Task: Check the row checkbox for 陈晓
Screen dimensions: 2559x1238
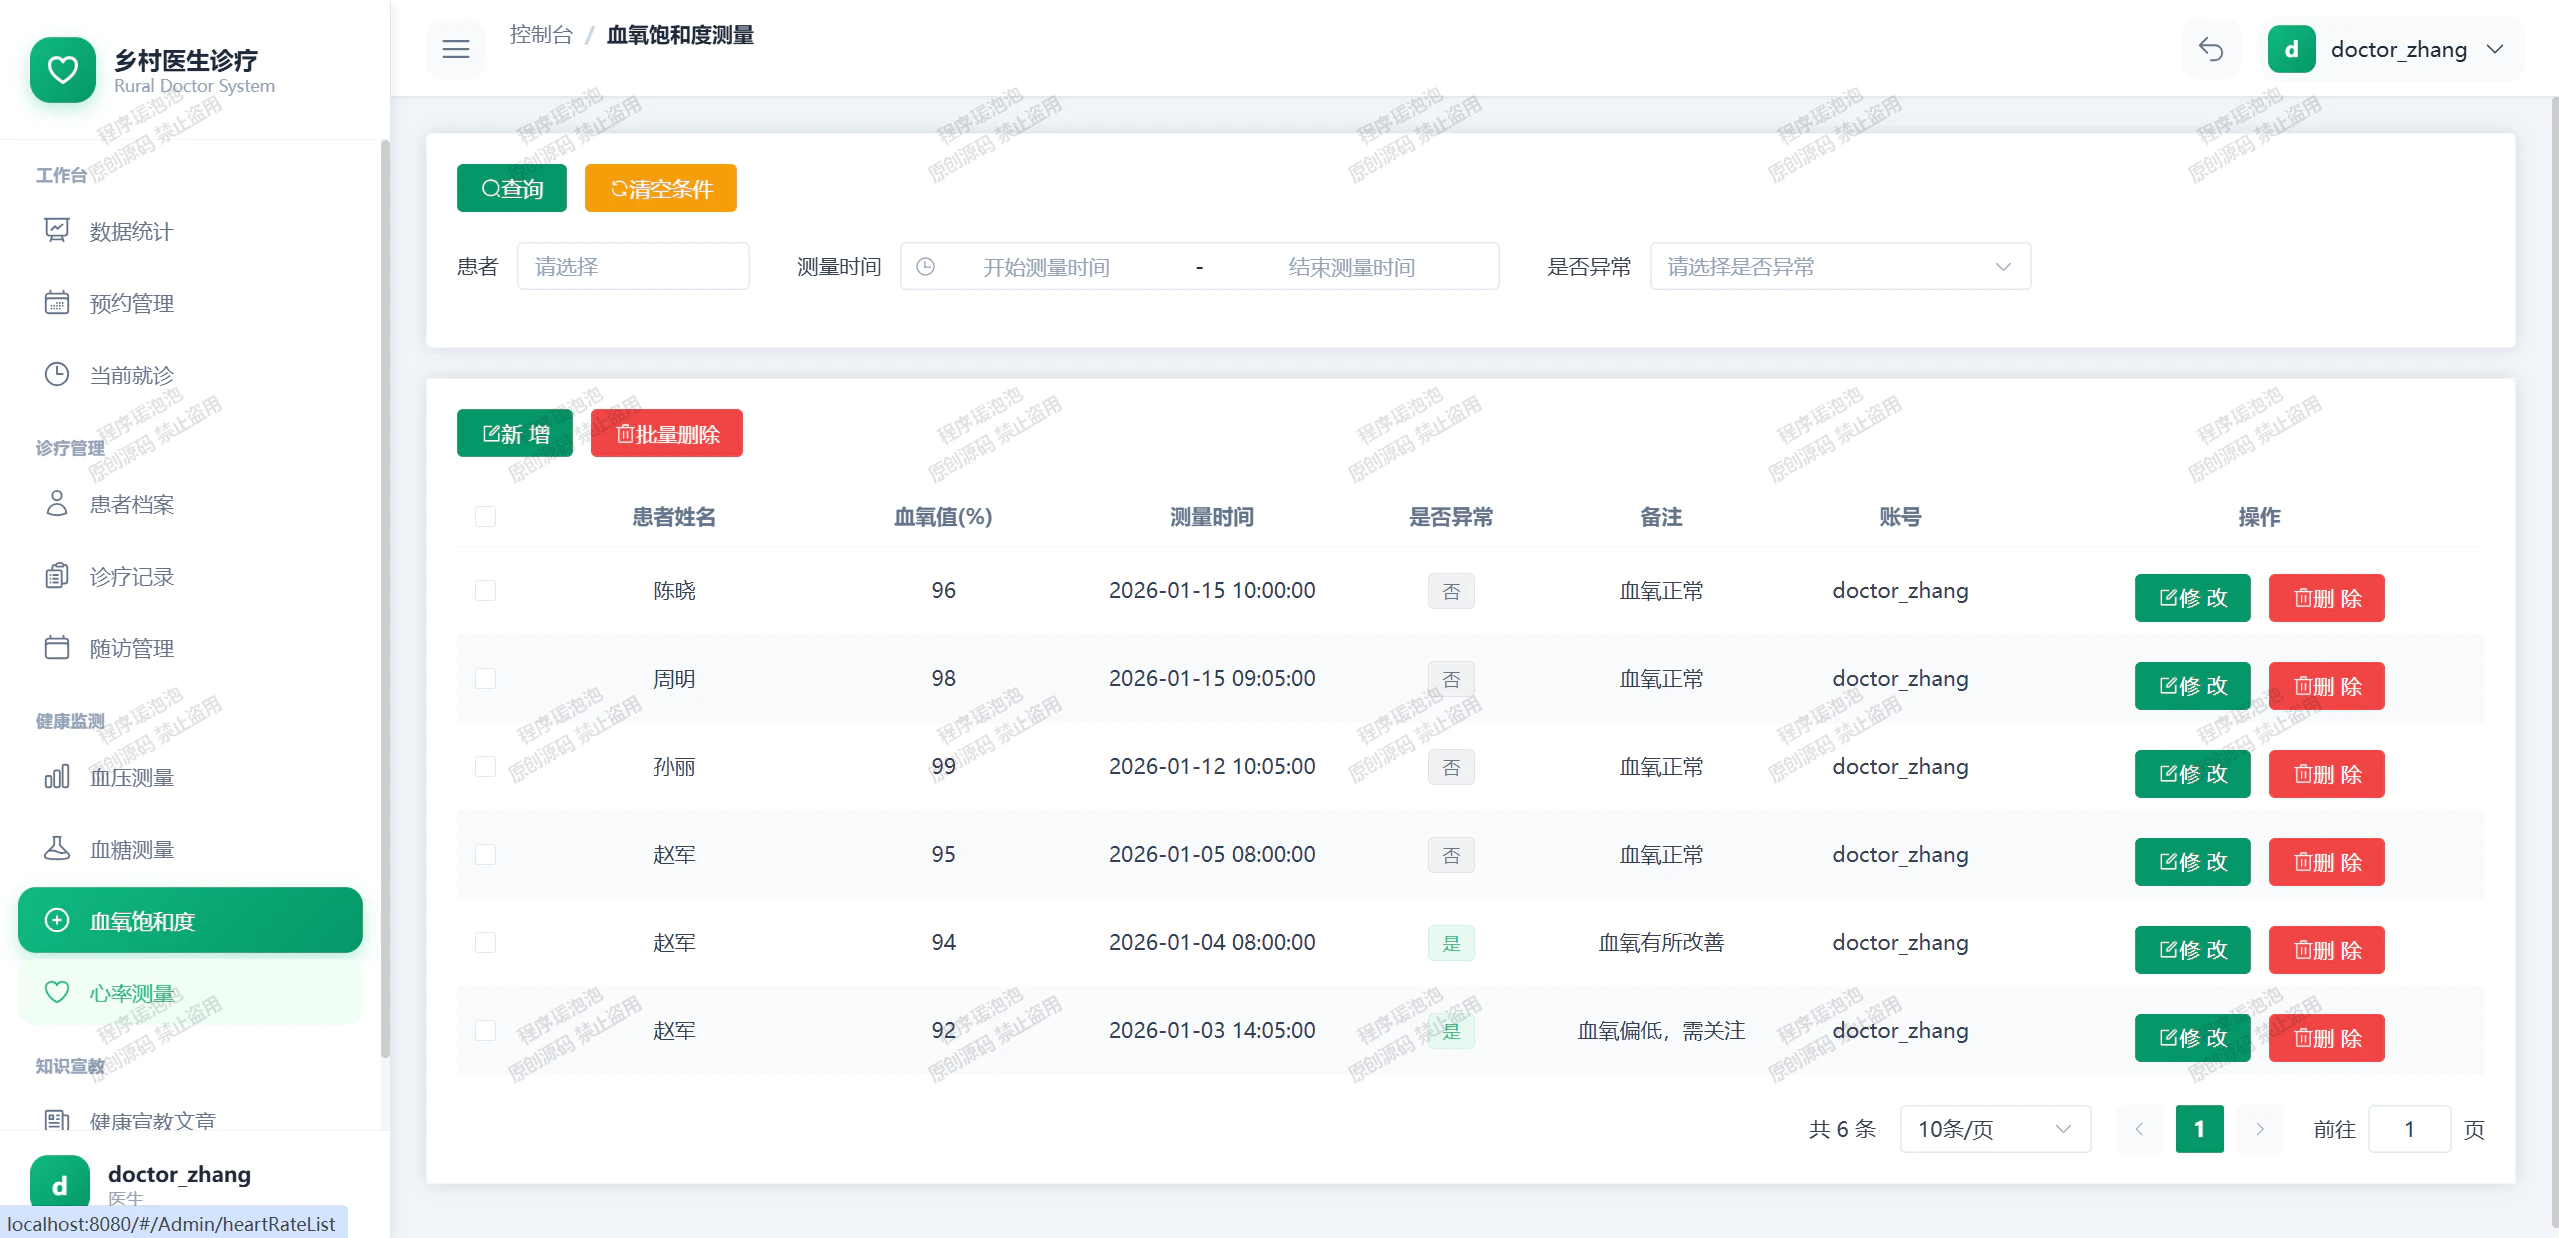Action: [x=485, y=591]
